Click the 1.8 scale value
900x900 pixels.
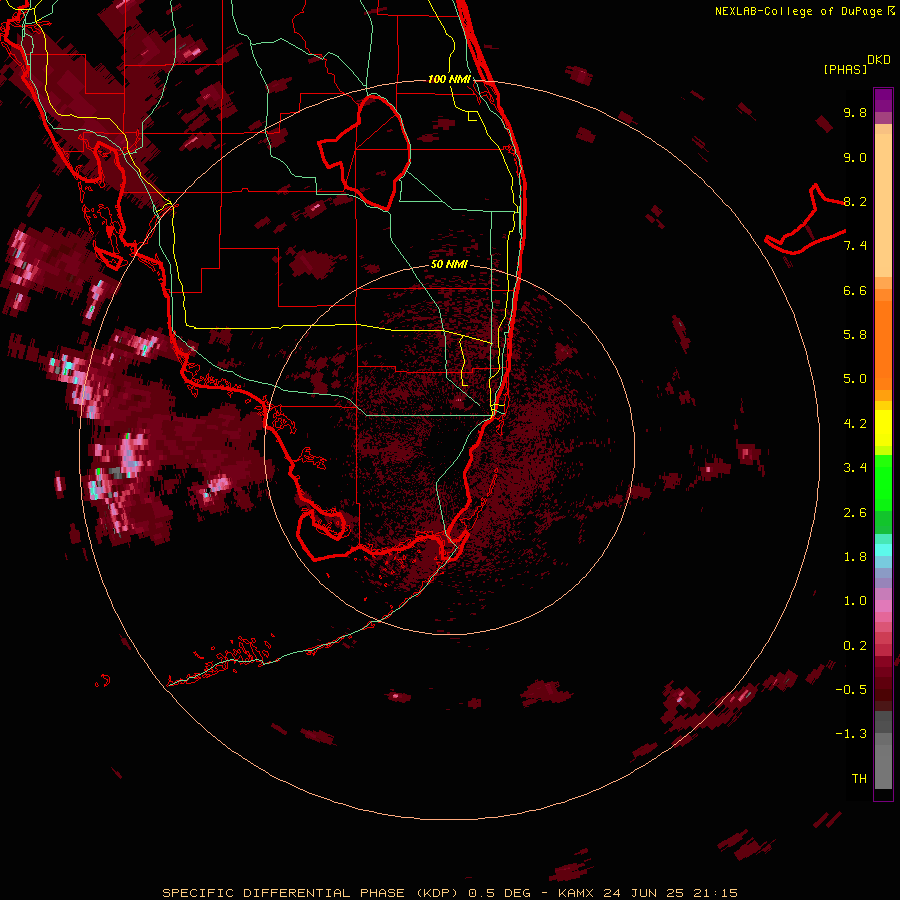(x=855, y=557)
